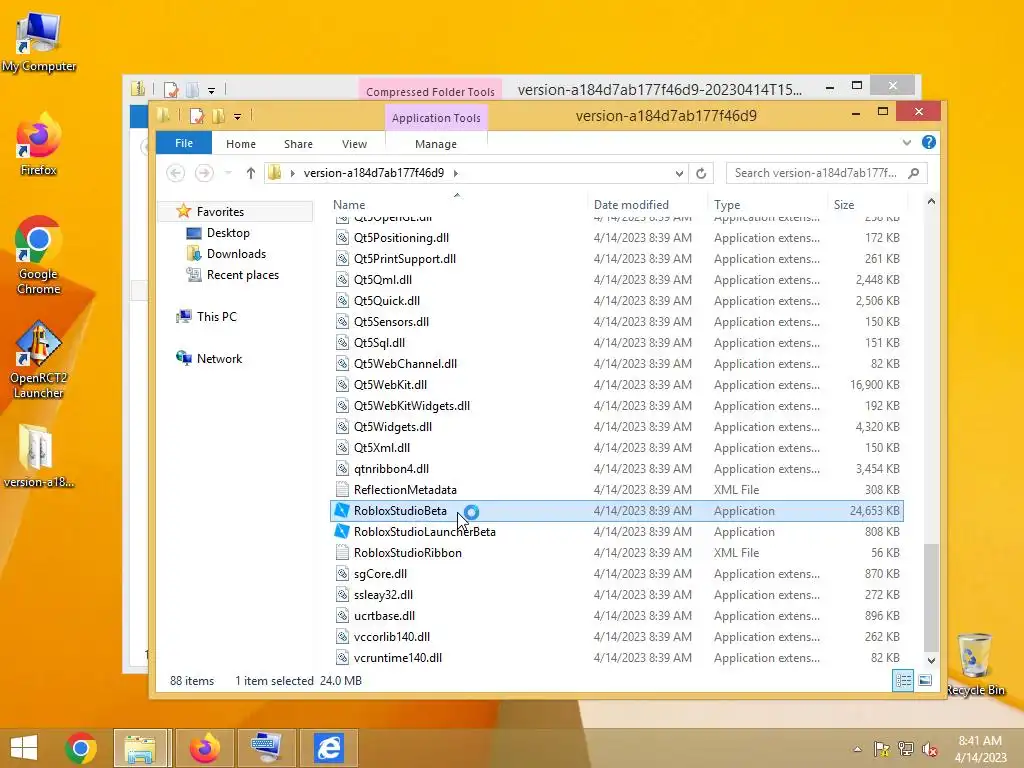Open Downloads in the navigation pane

[236, 253]
